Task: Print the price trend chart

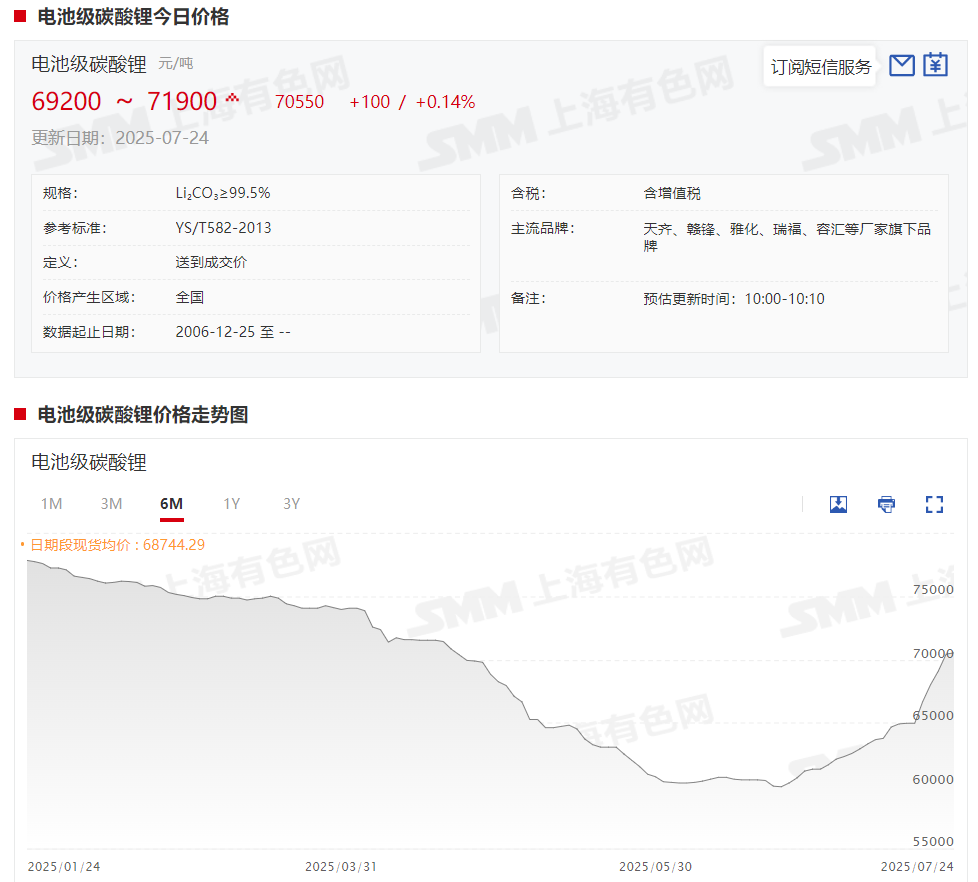Action: (x=886, y=504)
